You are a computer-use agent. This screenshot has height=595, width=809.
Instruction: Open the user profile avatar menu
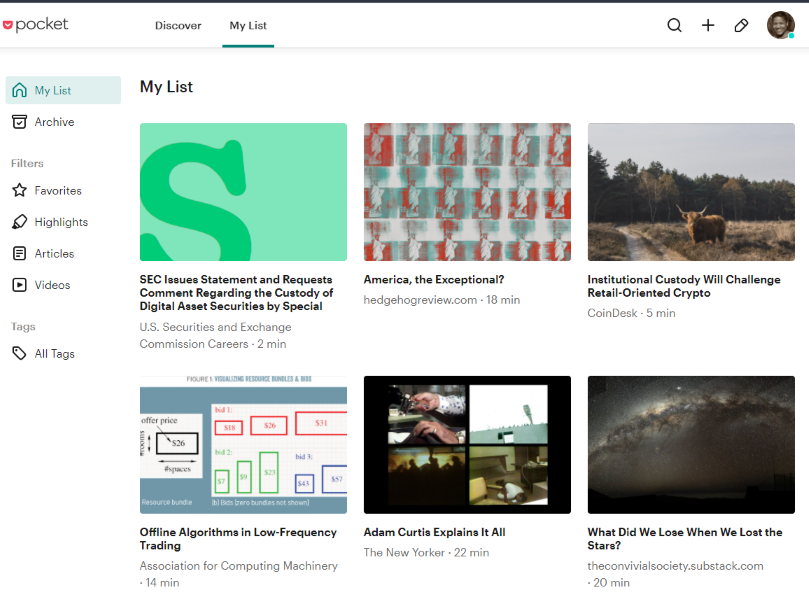tap(780, 25)
